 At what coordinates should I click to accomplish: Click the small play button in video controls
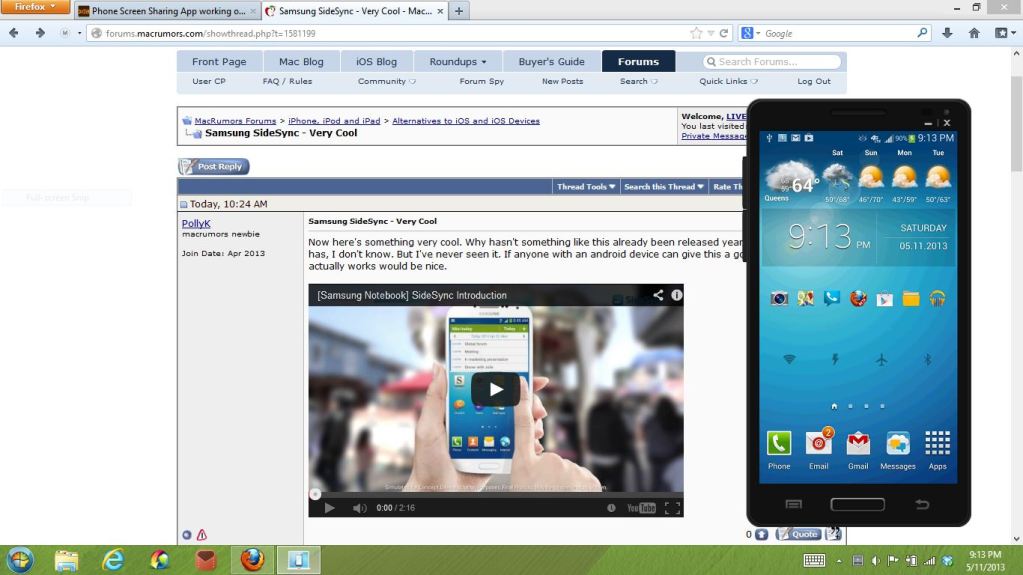tap(329, 508)
